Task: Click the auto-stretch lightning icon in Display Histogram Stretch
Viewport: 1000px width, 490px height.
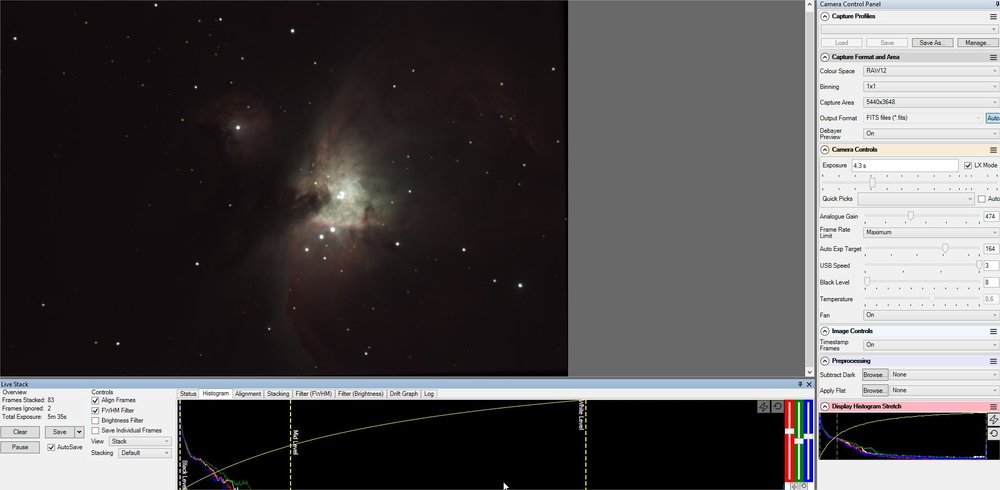Action: pyautogui.click(x=994, y=419)
